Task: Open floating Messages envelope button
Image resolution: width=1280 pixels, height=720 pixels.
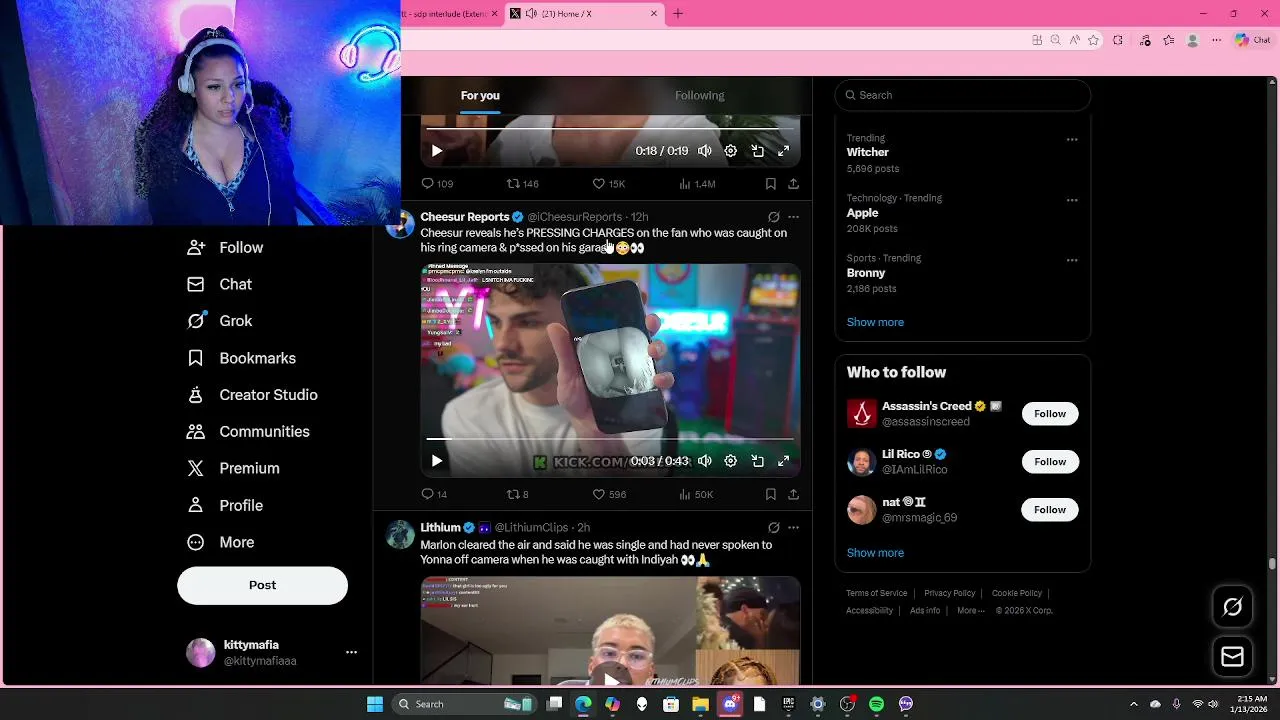Action: 1232,657
